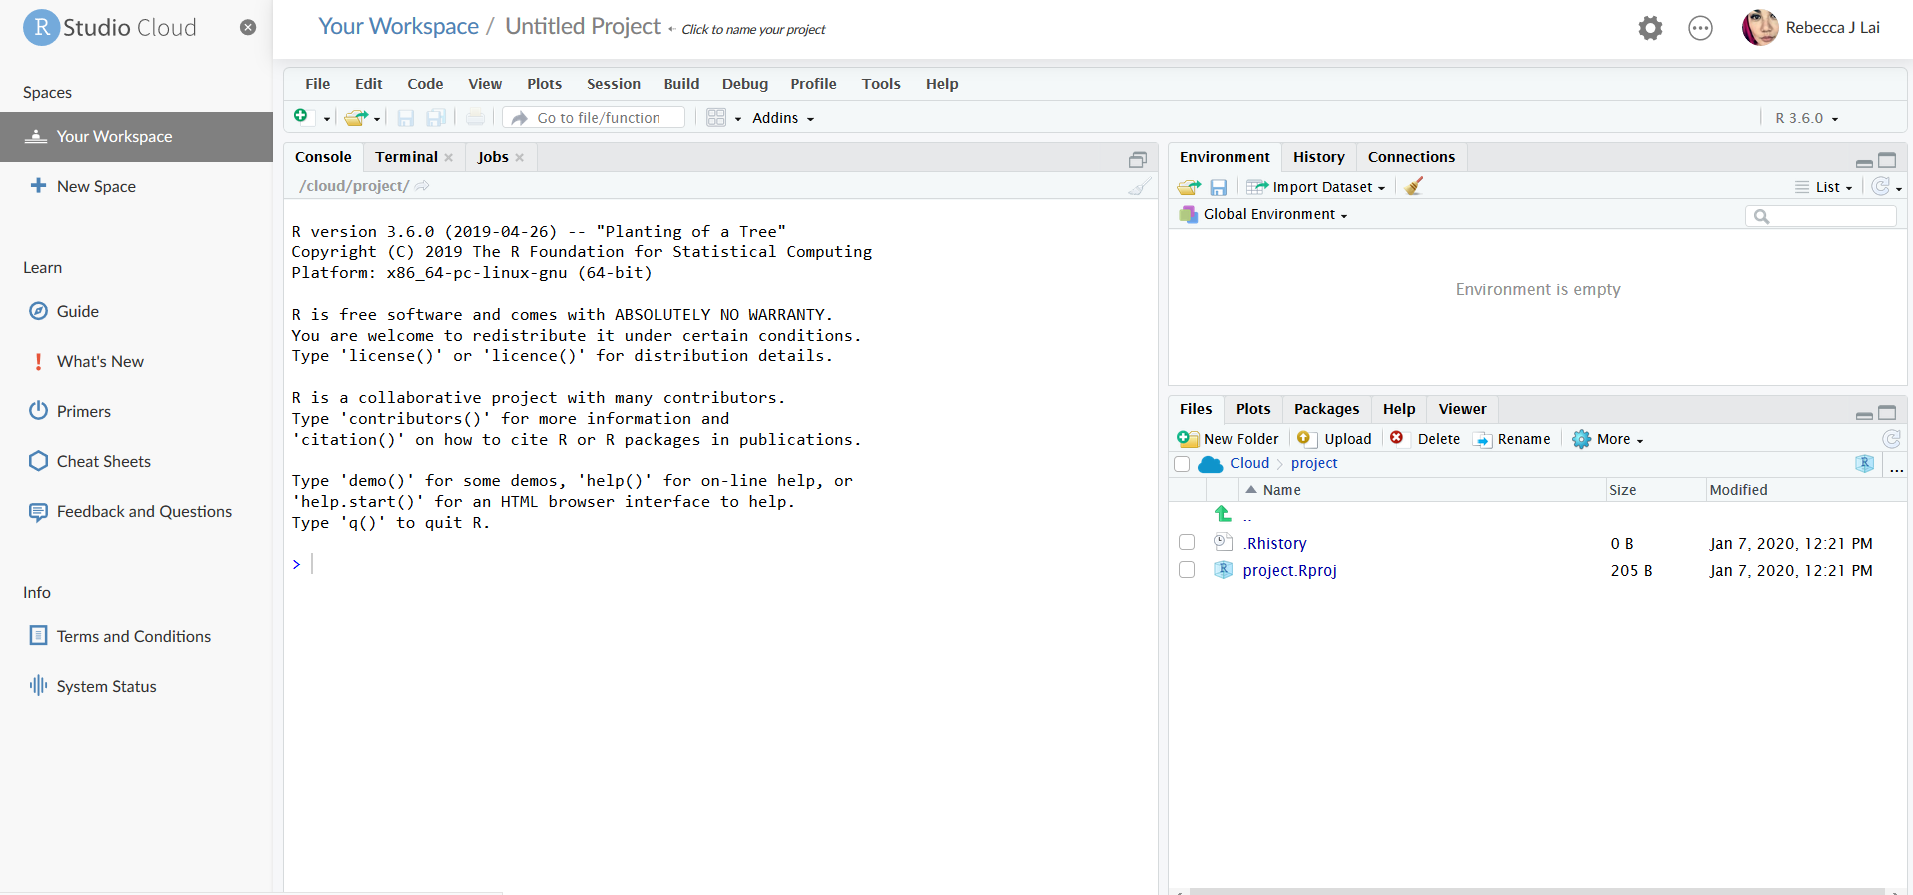The image size is (1913, 895).
Task: Switch to the Packages tab
Action: [x=1326, y=409]
